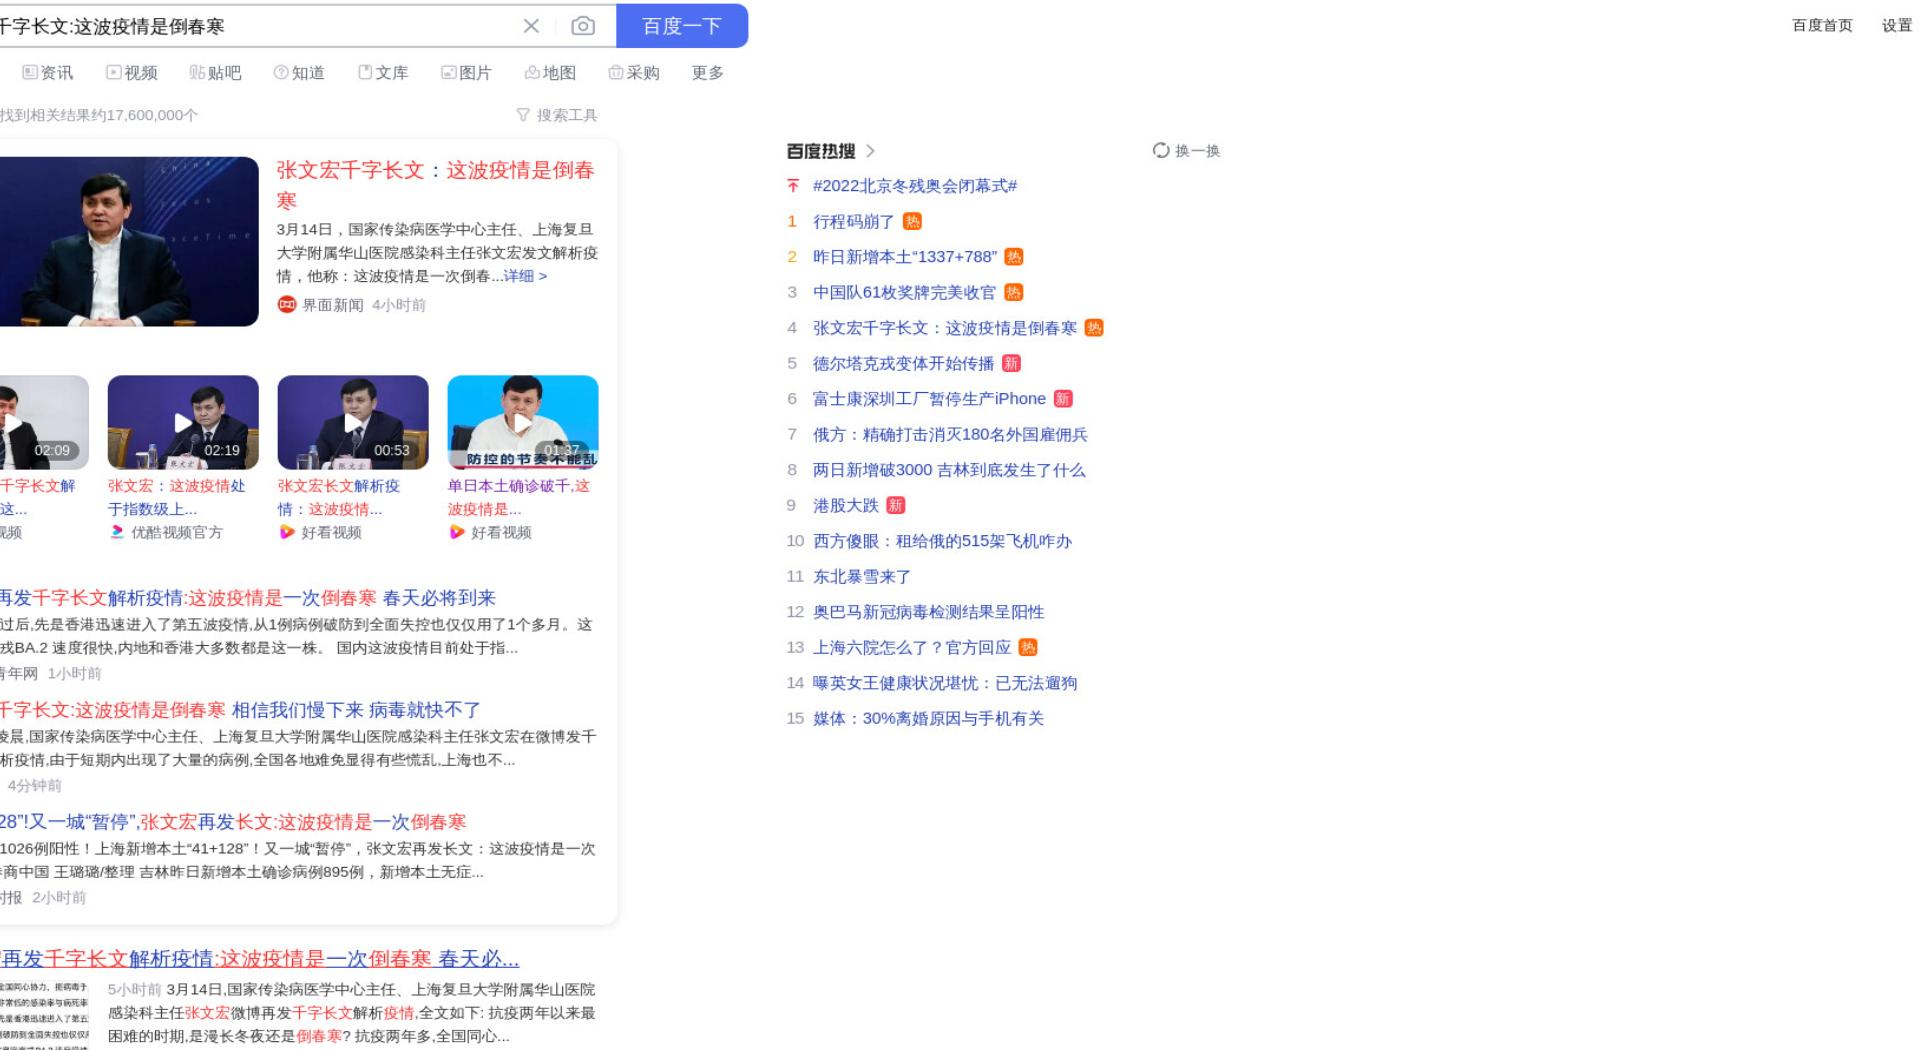Open hot search 俄方：精确打击消灭180名外国雇佣兵
Viewport: 1920px width, 1050px height.
point(950,435)
